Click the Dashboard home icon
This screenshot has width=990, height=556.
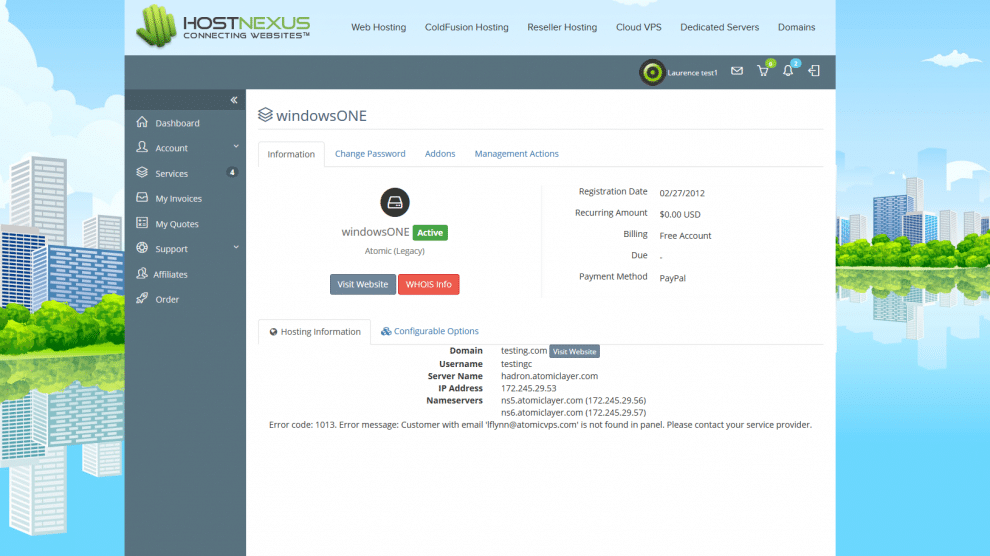tap(142, 122)
